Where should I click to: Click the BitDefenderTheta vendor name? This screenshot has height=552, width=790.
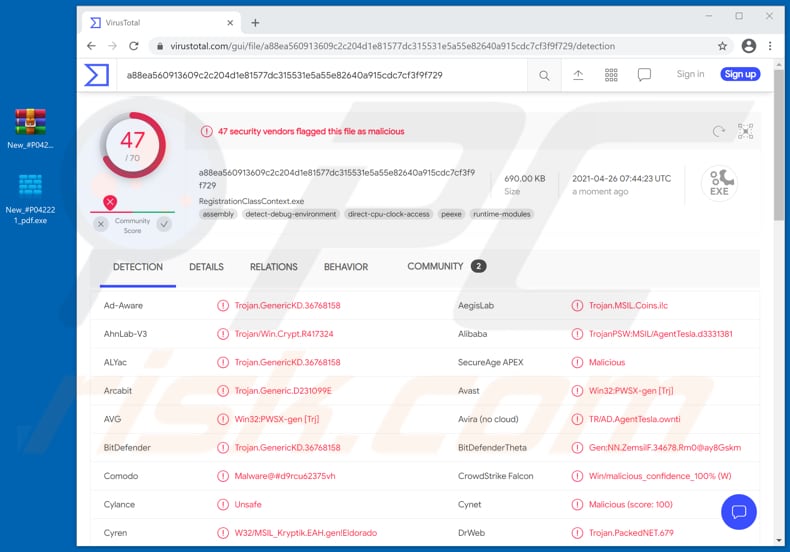click(492, 447)
